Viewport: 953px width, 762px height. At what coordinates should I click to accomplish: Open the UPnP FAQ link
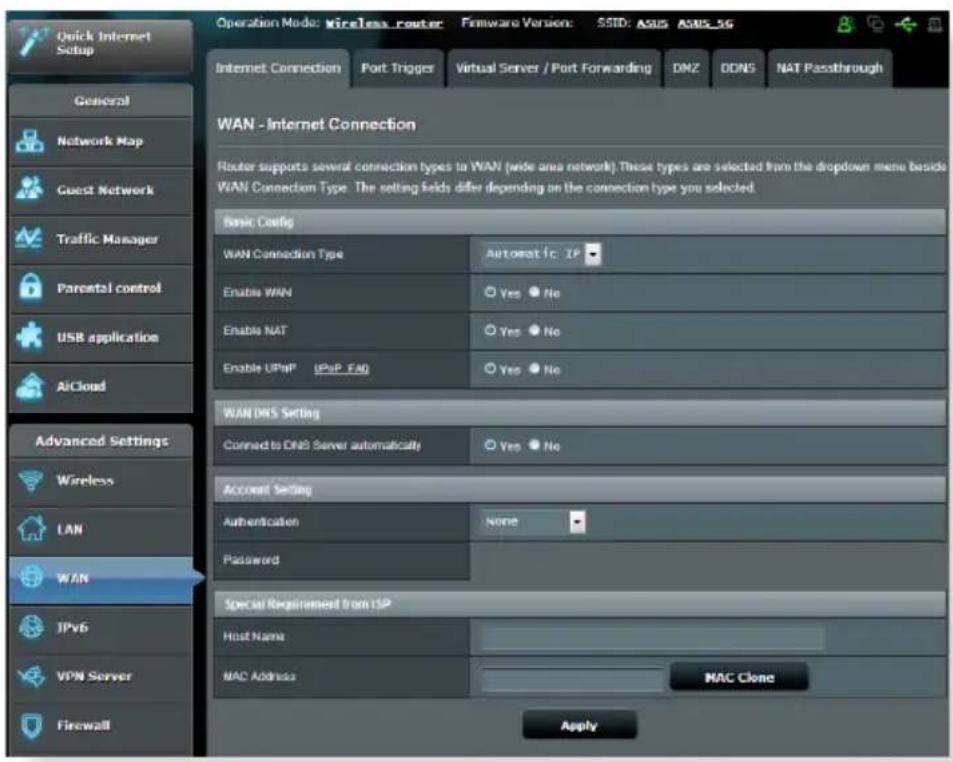[341, 369]
